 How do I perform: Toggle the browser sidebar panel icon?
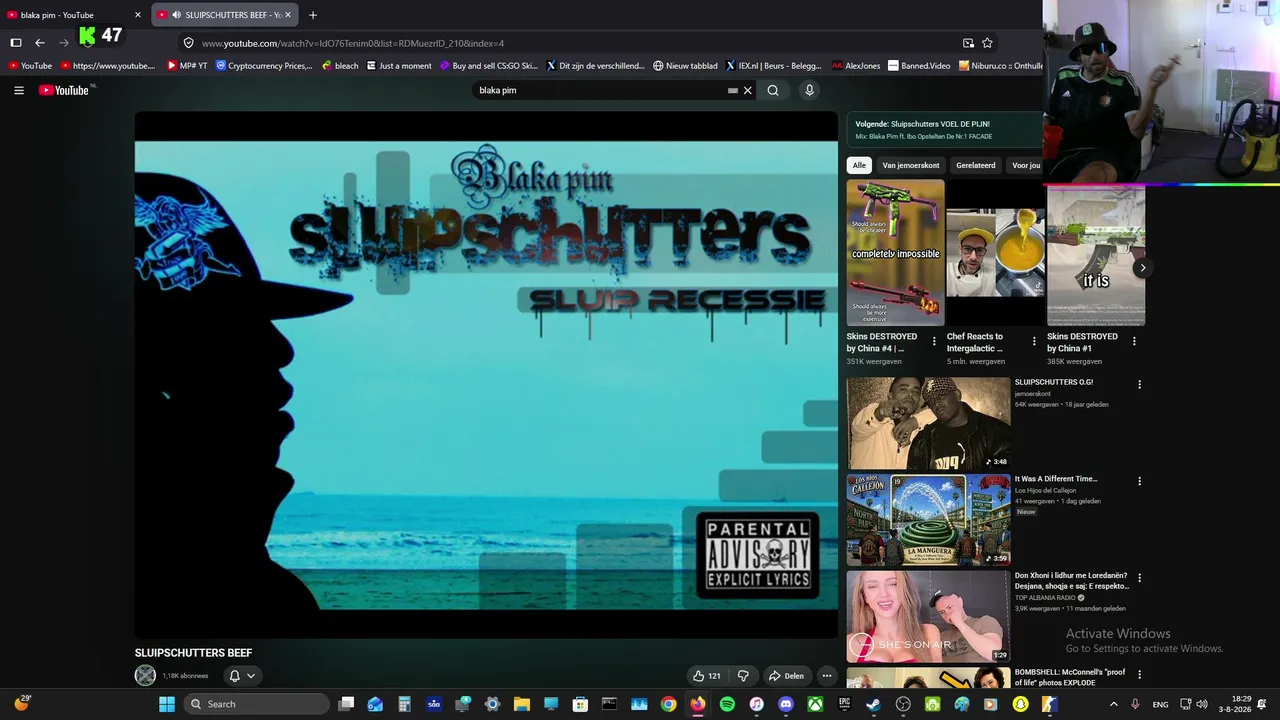coord(16,43)
